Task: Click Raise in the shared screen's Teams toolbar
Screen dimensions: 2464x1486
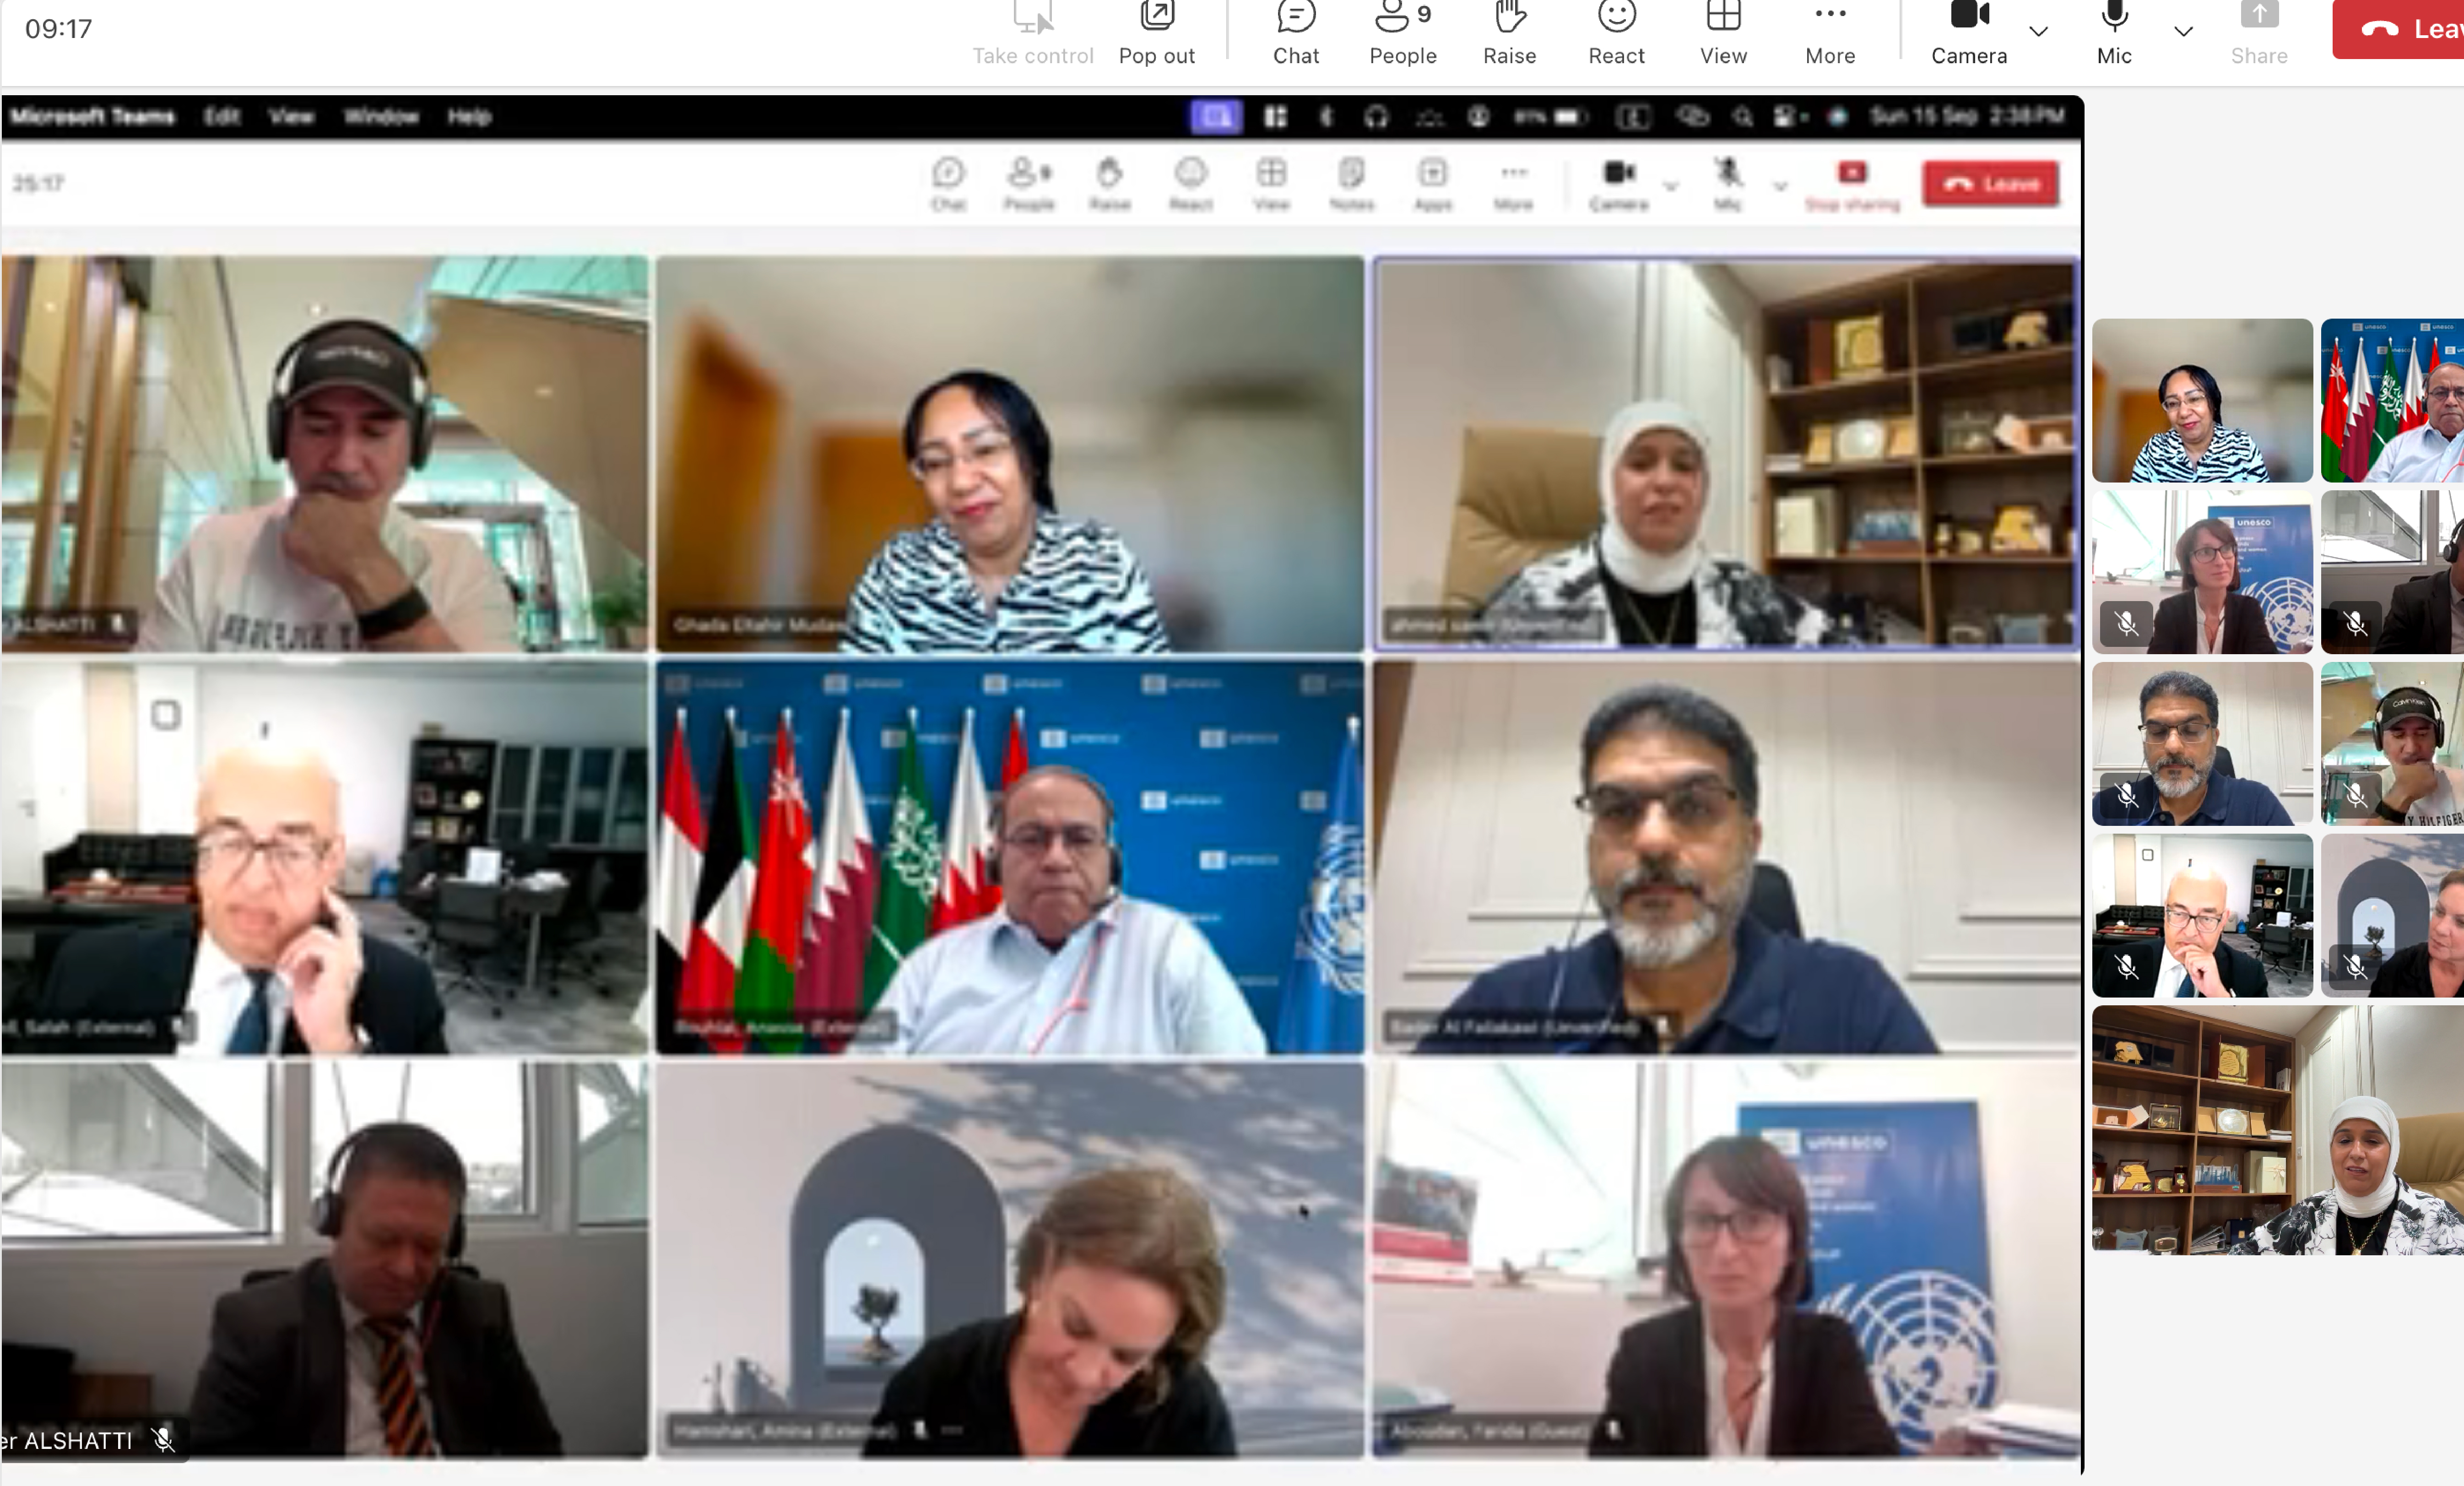Action: [x=1109, y=184]
